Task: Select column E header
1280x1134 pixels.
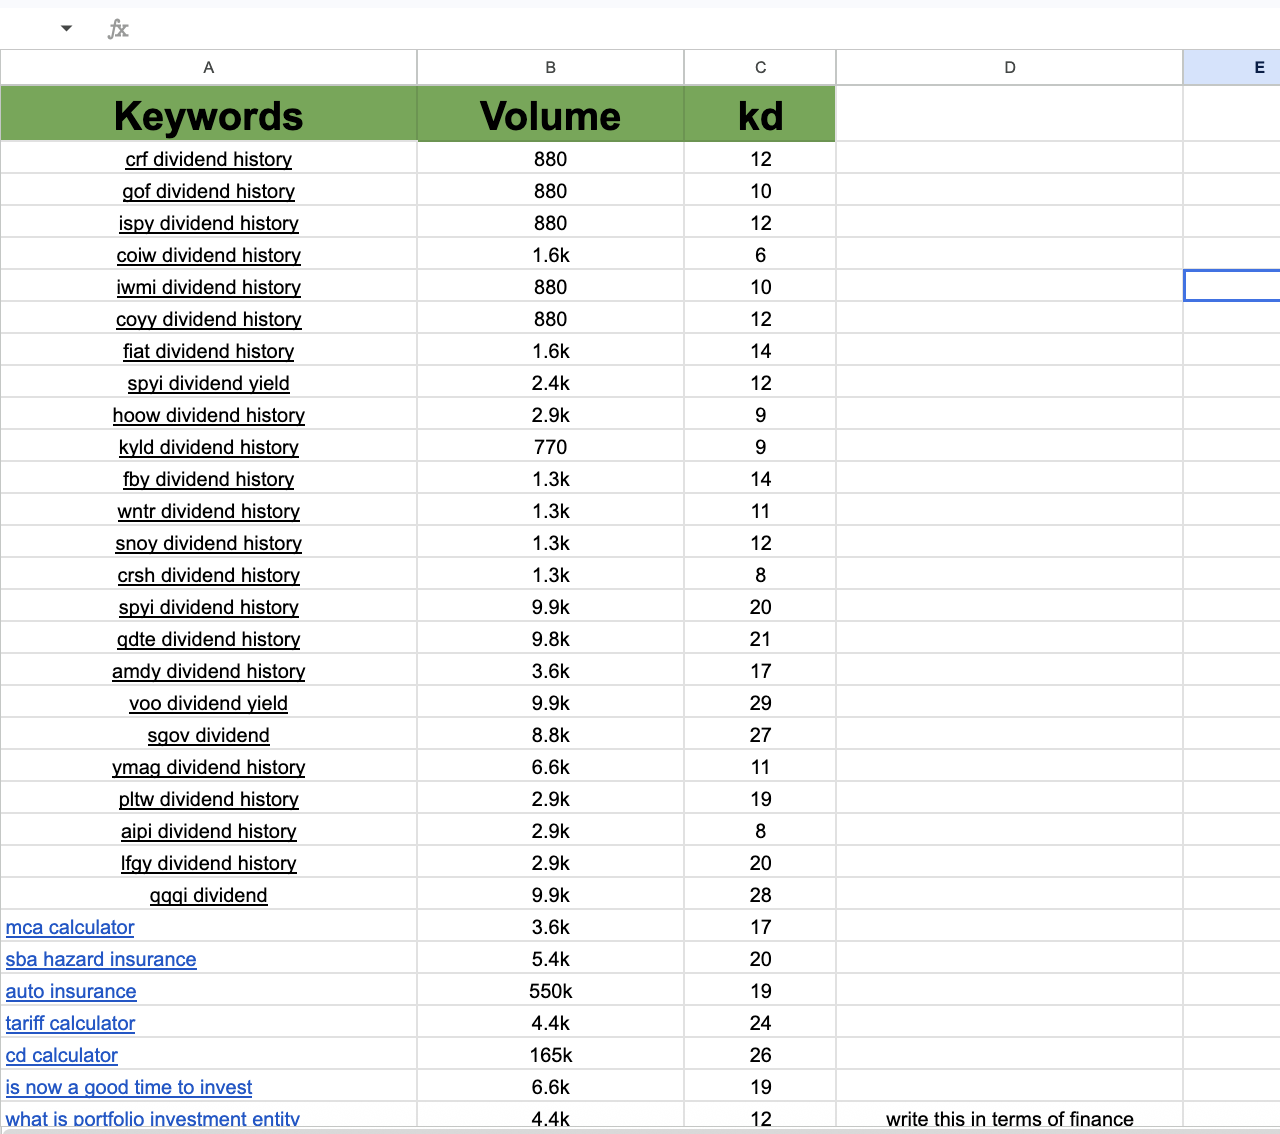Action: point(1232,67)
